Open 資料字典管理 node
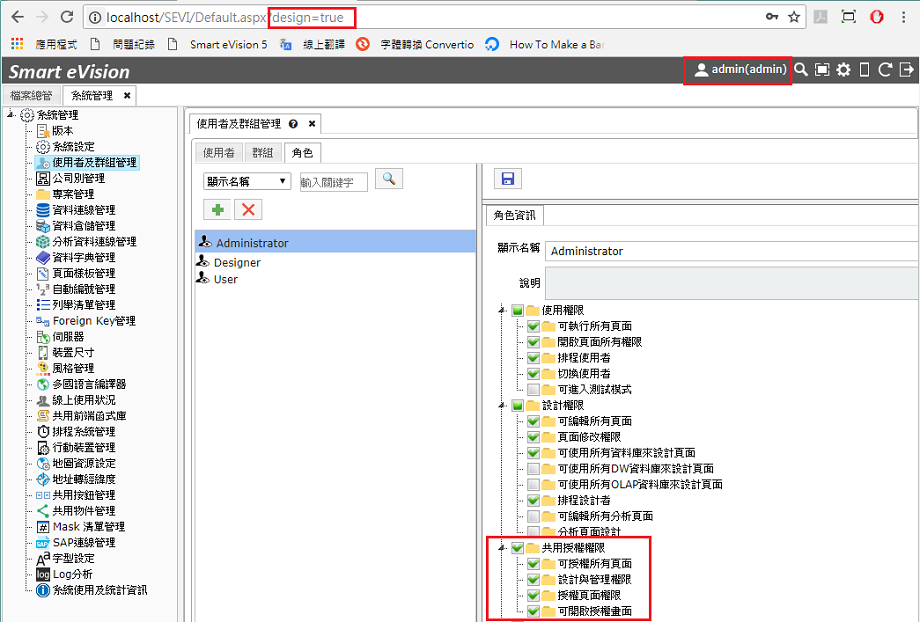The width and height of the screenshot is (920, 622). (x=76, y=258)
